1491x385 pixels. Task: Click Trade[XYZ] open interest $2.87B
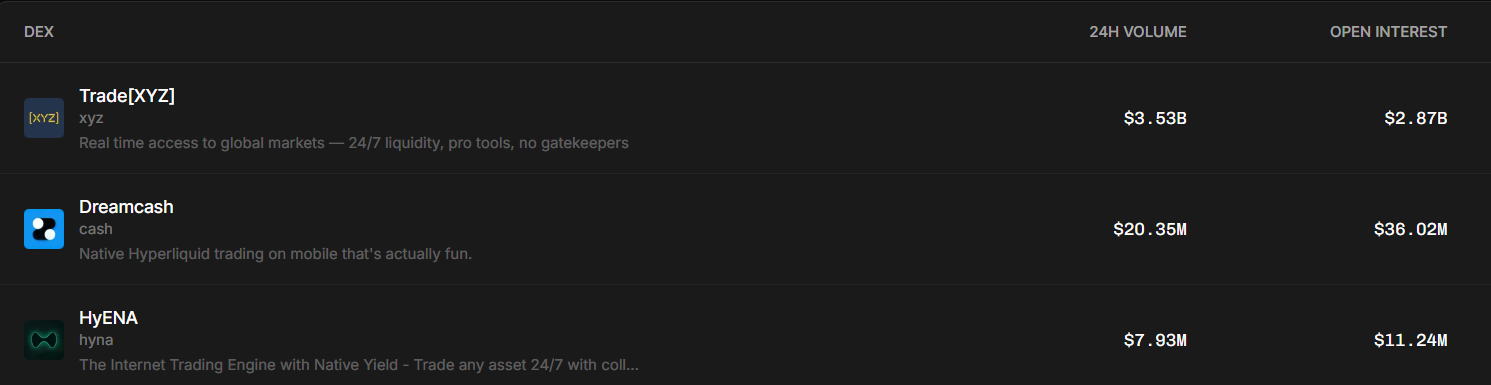(x=1416, y=118)
